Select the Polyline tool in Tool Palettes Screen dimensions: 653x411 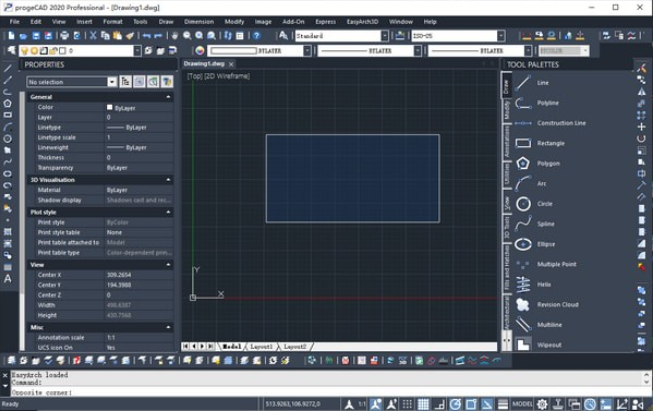click(x=547, y=102)
